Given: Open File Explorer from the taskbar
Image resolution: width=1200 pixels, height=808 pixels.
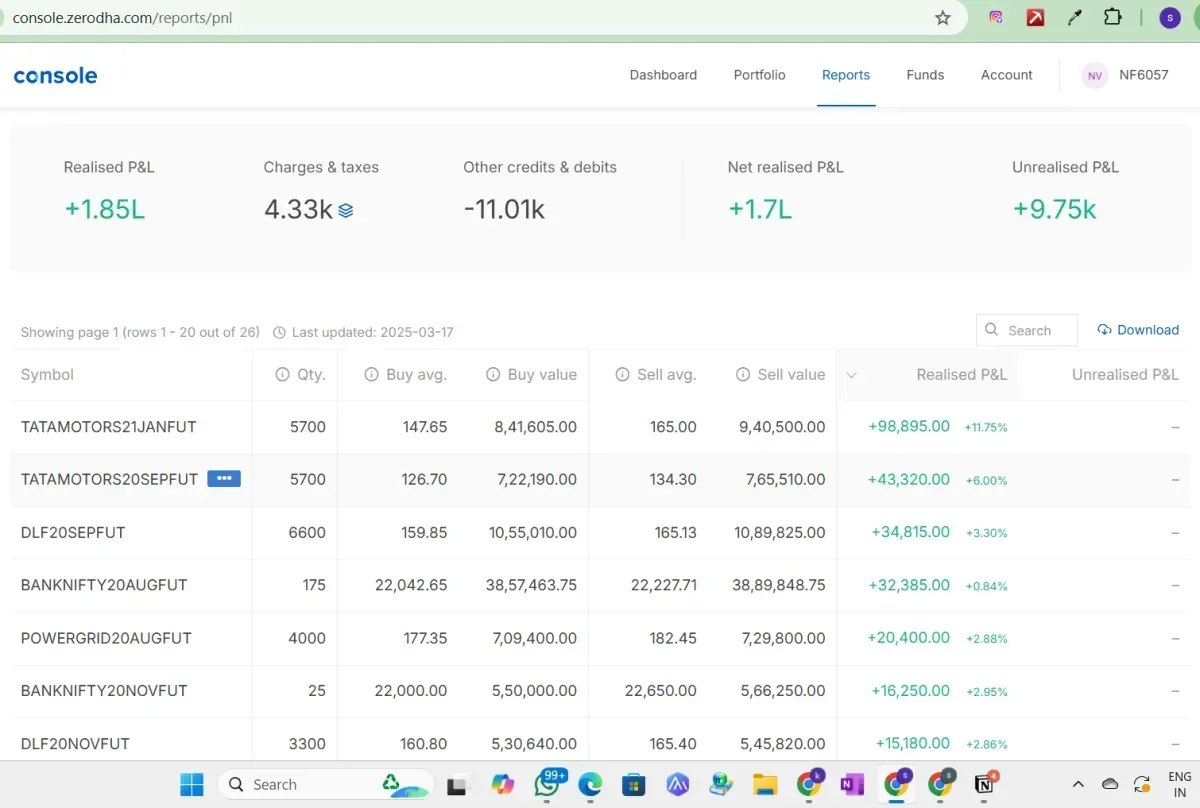Looking at the screenshot, I should pyautogui.click(x=765, y=784).
